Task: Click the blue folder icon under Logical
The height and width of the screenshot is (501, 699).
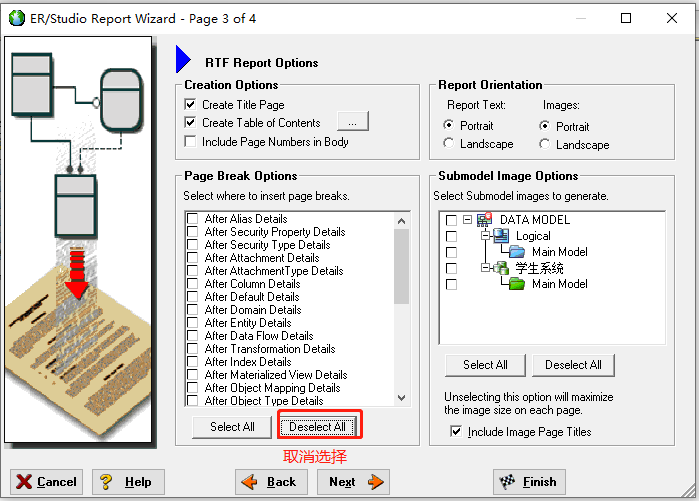Action: [x=517, y=252]
